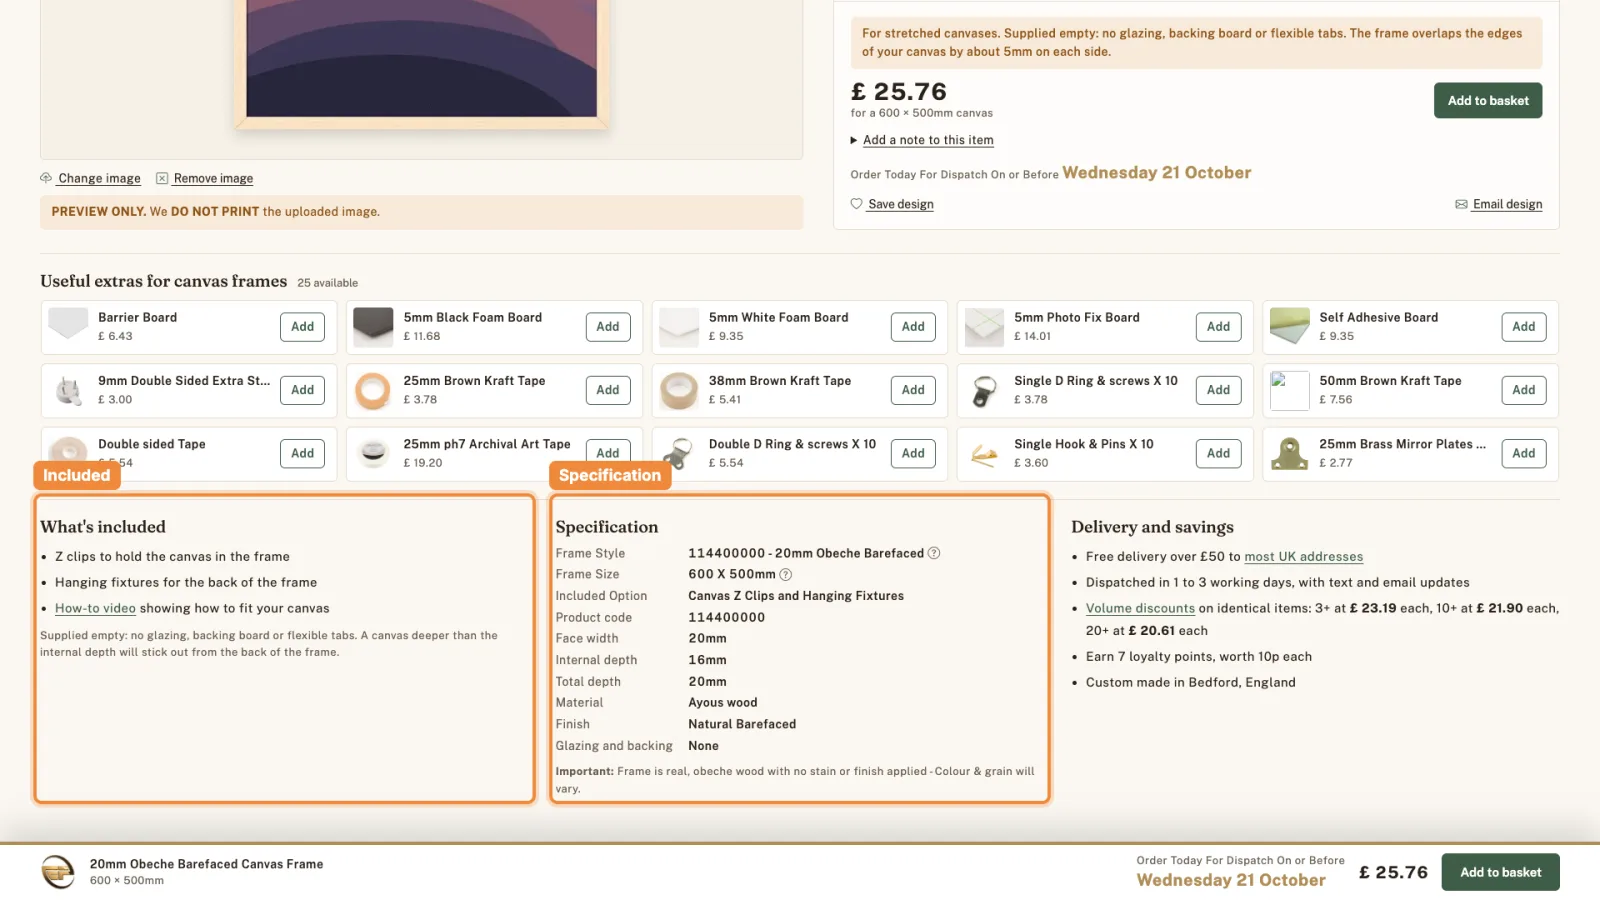Screen dimensions: 1600x900
Task: Open the most UK addresses link
Action: 1303,557
